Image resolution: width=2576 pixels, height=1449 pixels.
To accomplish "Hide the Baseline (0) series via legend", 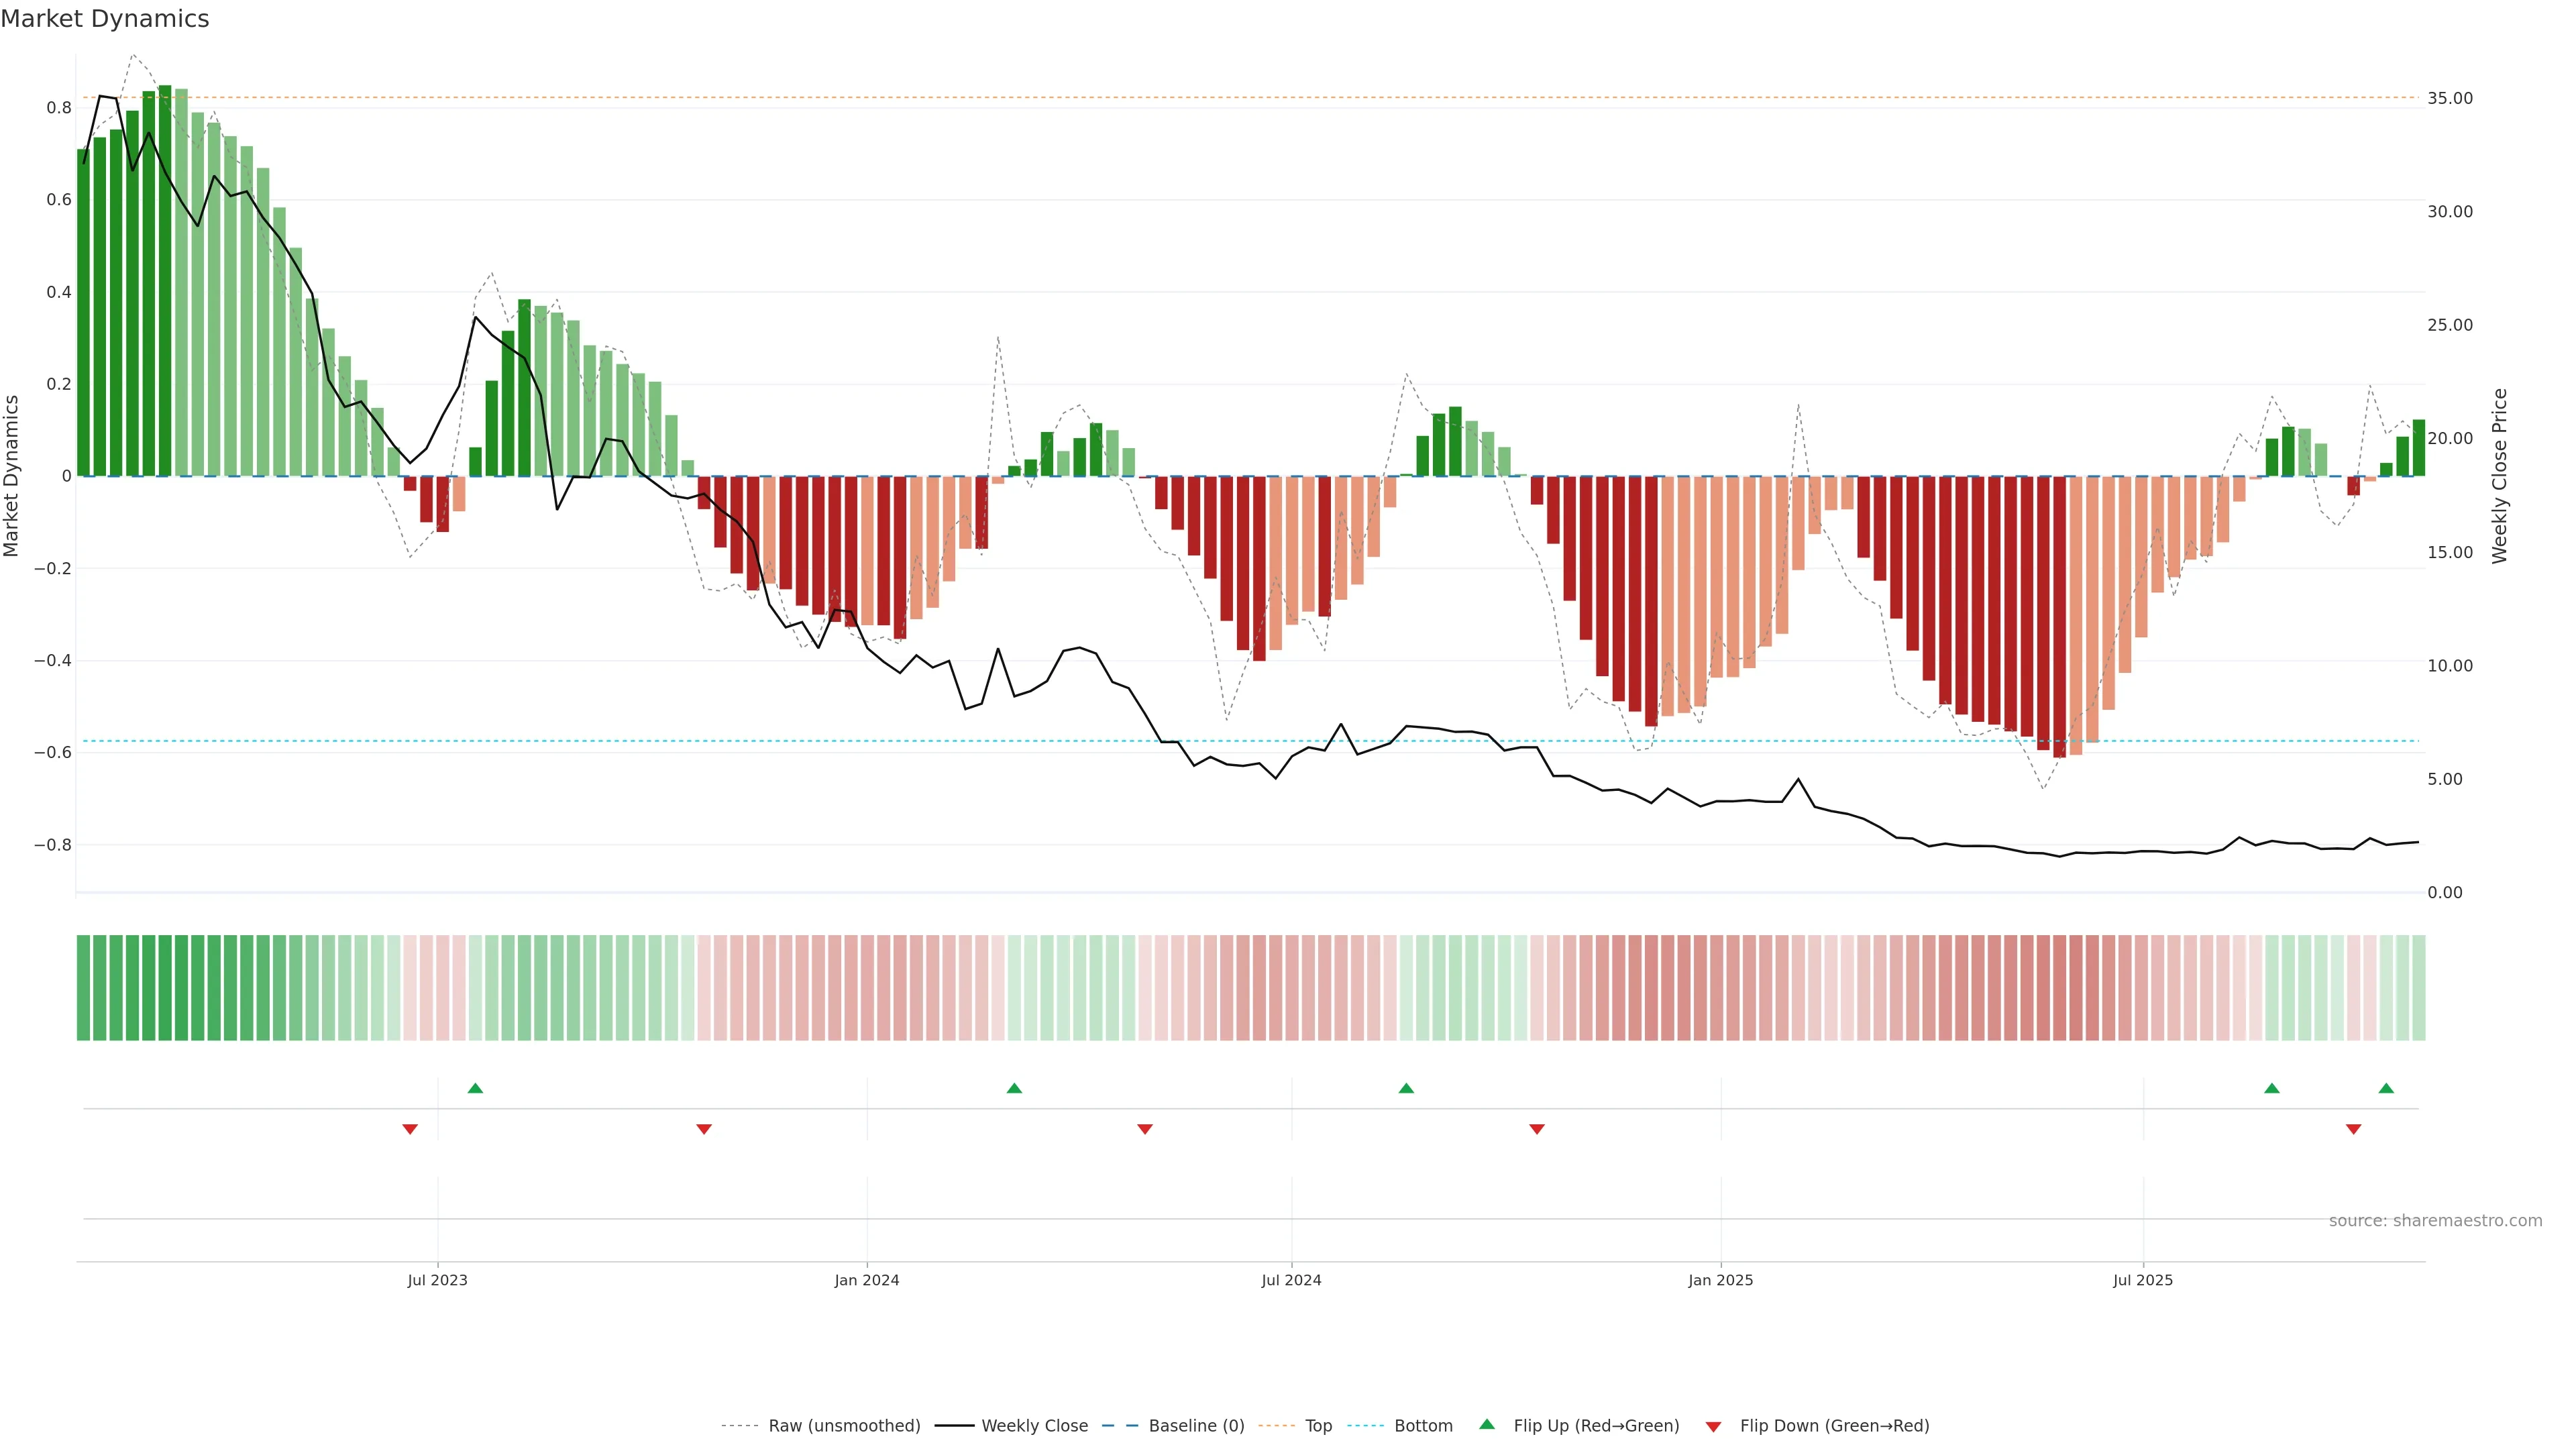I will pyautogui.click(x=1196, y=1426).
